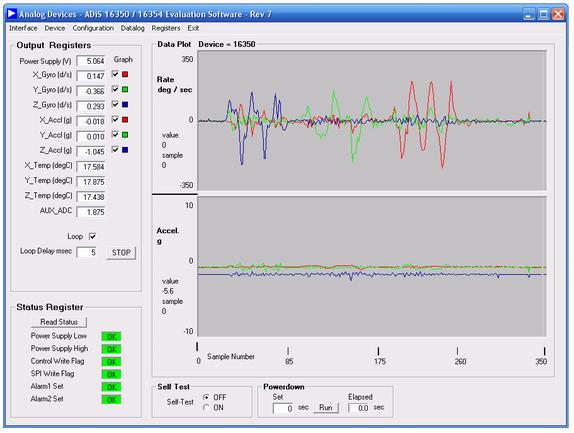The image size is (574, 433).
Task: Open the Device menu
Action: pos(55,28)
